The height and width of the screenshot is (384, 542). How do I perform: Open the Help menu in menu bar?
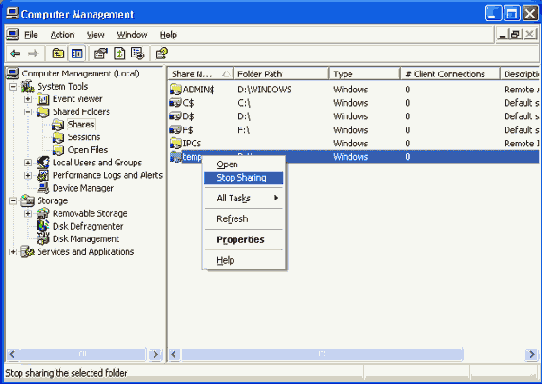tap(168, 35)
